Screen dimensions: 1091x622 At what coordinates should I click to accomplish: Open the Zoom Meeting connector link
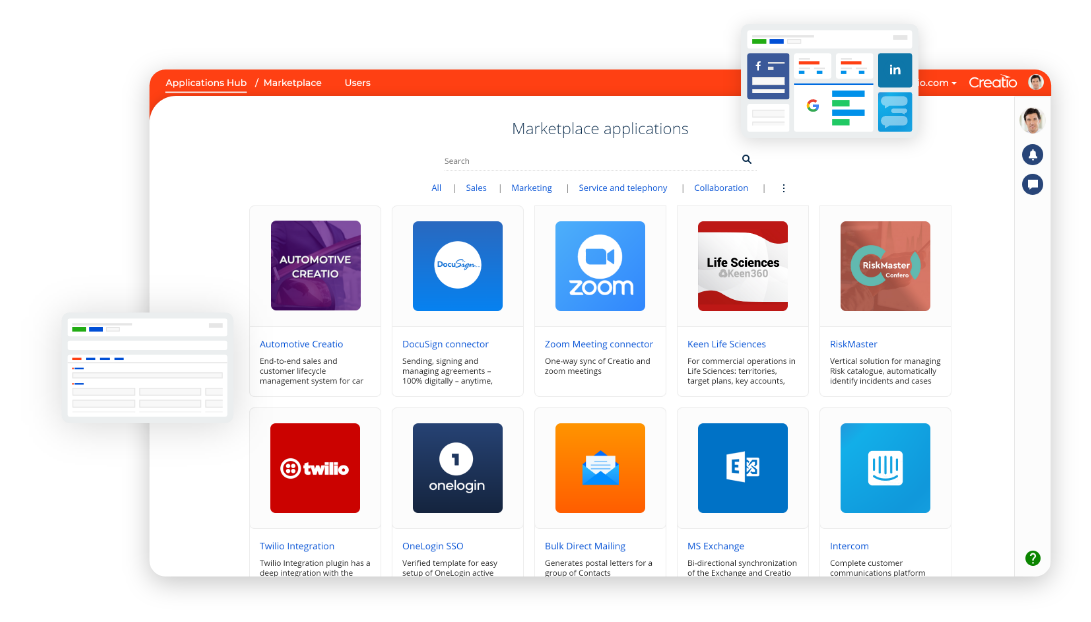pos(598,344)
